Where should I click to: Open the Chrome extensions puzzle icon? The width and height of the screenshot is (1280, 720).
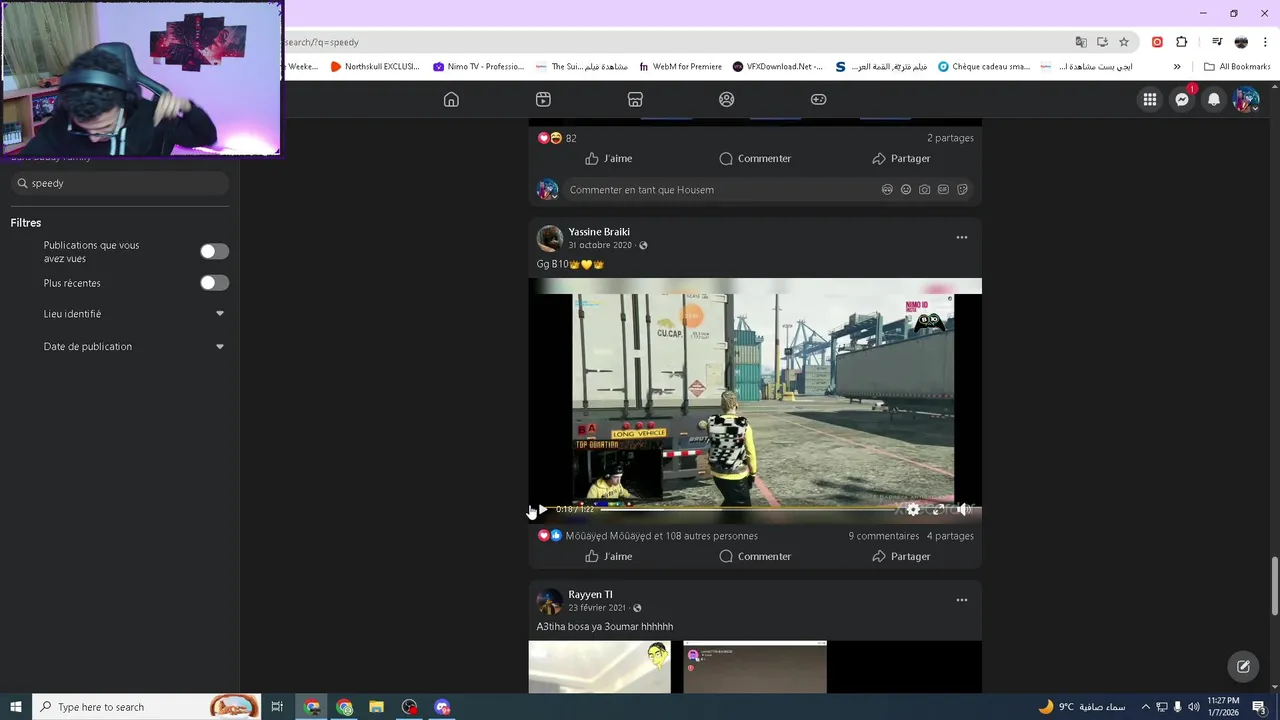pos(1182,42)
